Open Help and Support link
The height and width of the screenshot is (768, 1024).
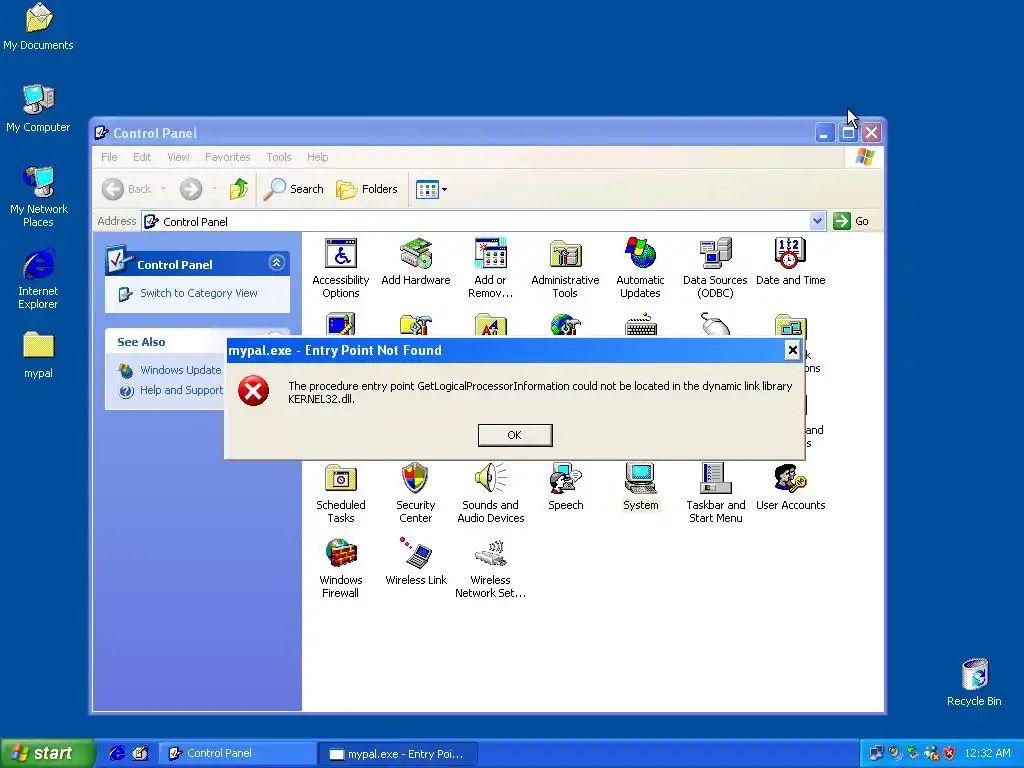(182, 391)
